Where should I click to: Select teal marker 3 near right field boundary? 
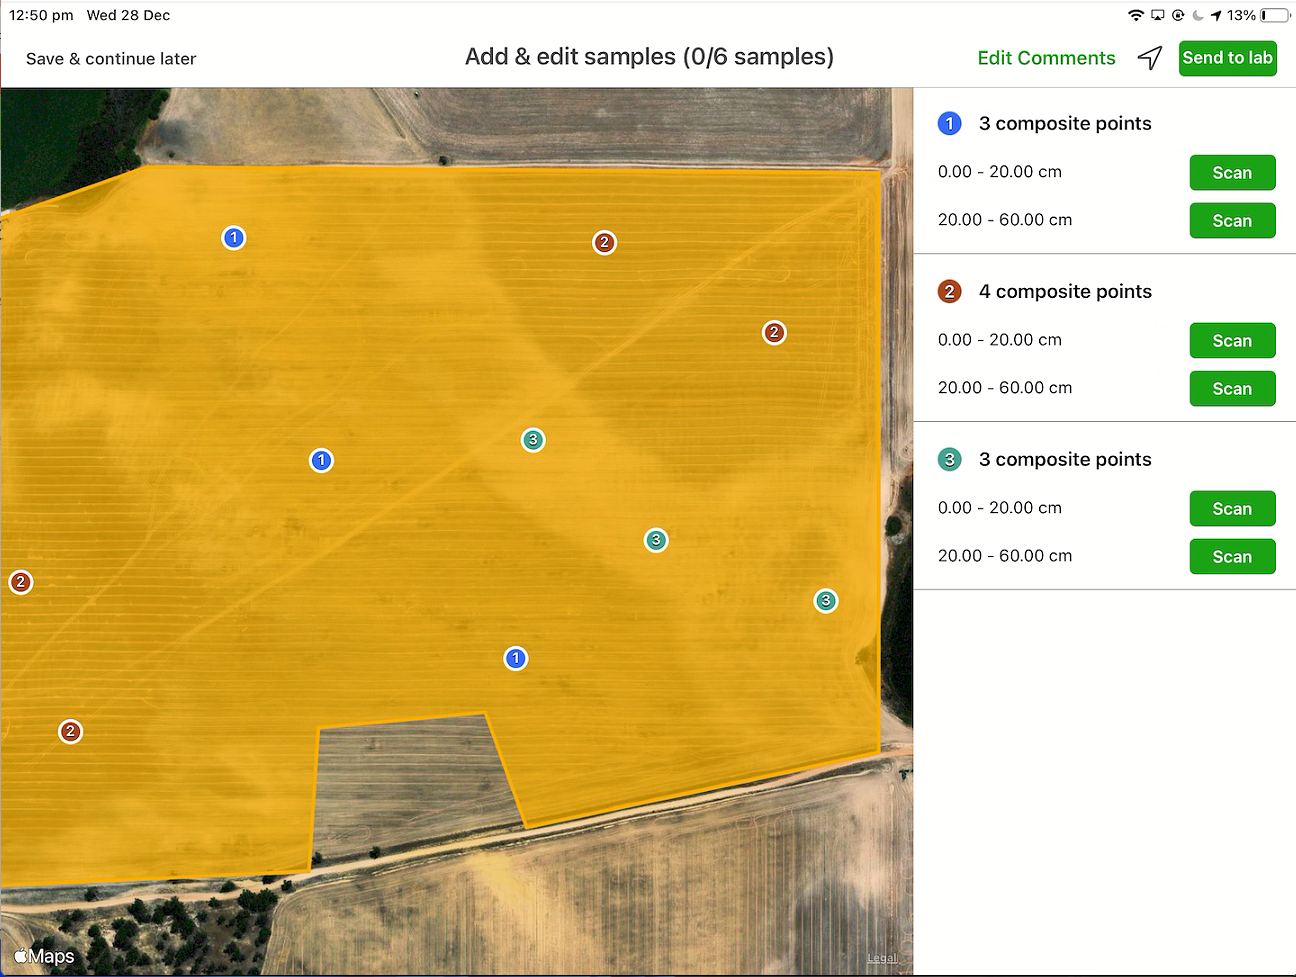[825, 600]
